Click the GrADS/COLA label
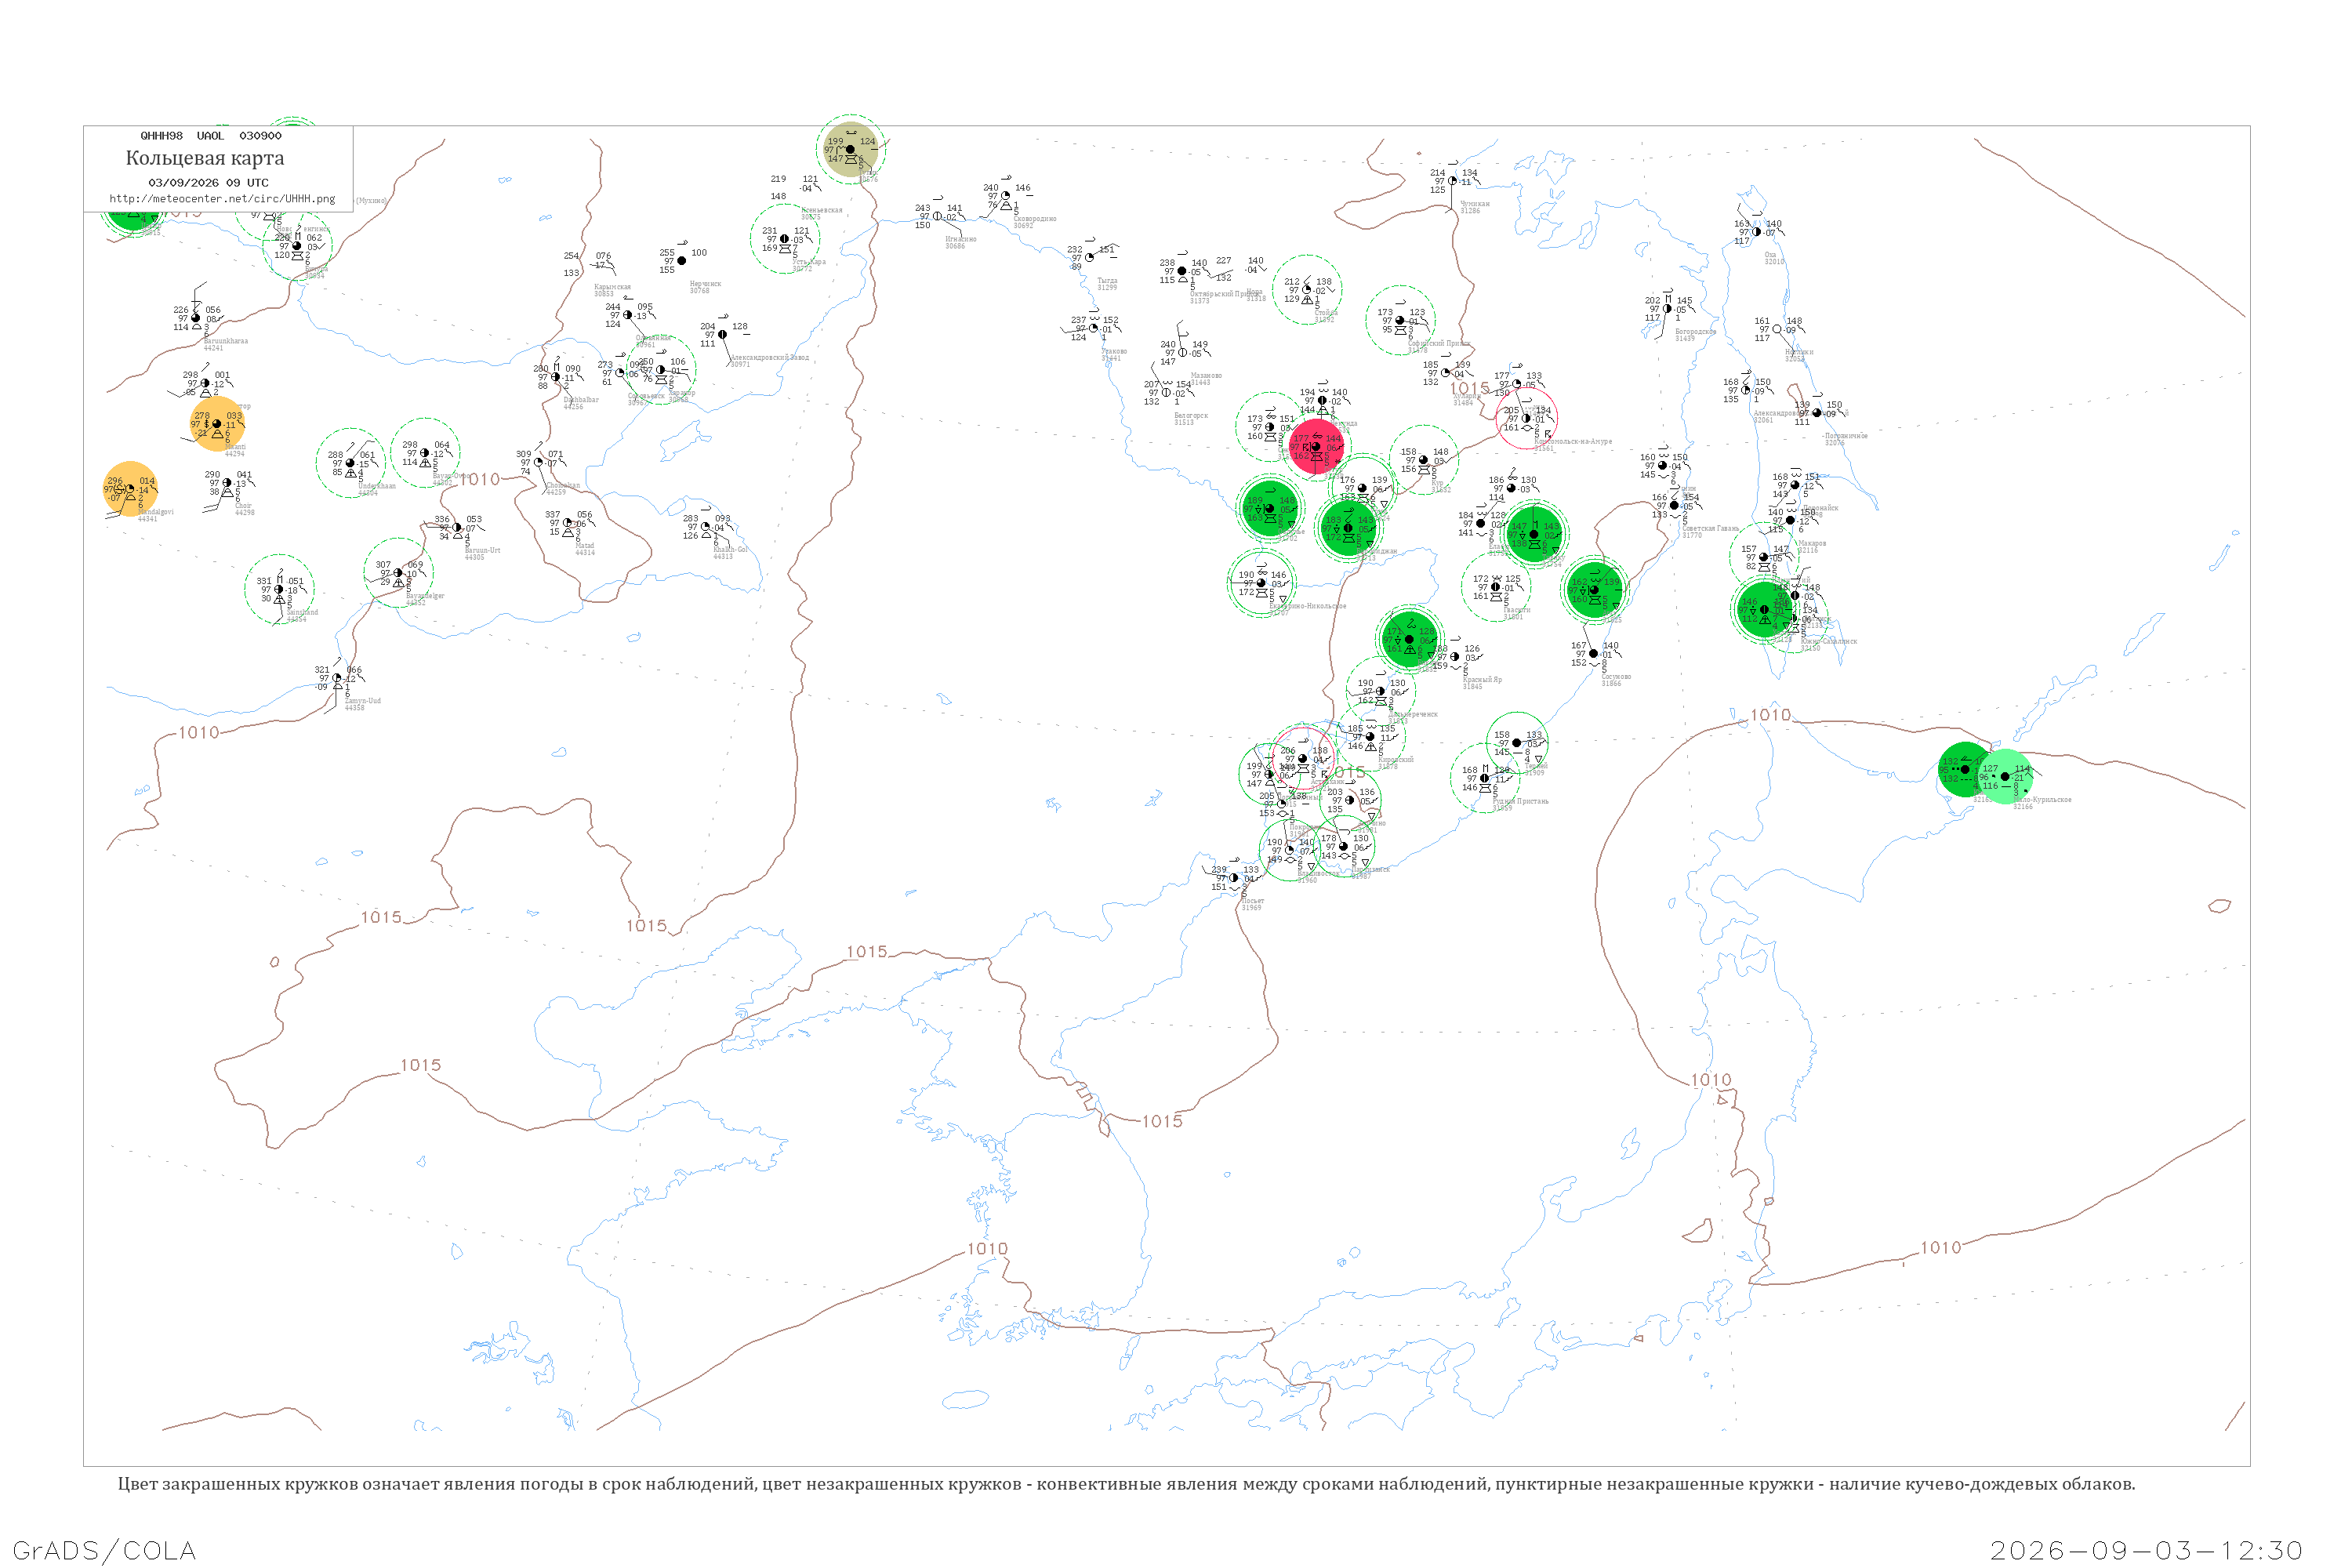The image size is (2352, 1568). pos(104,1550)
